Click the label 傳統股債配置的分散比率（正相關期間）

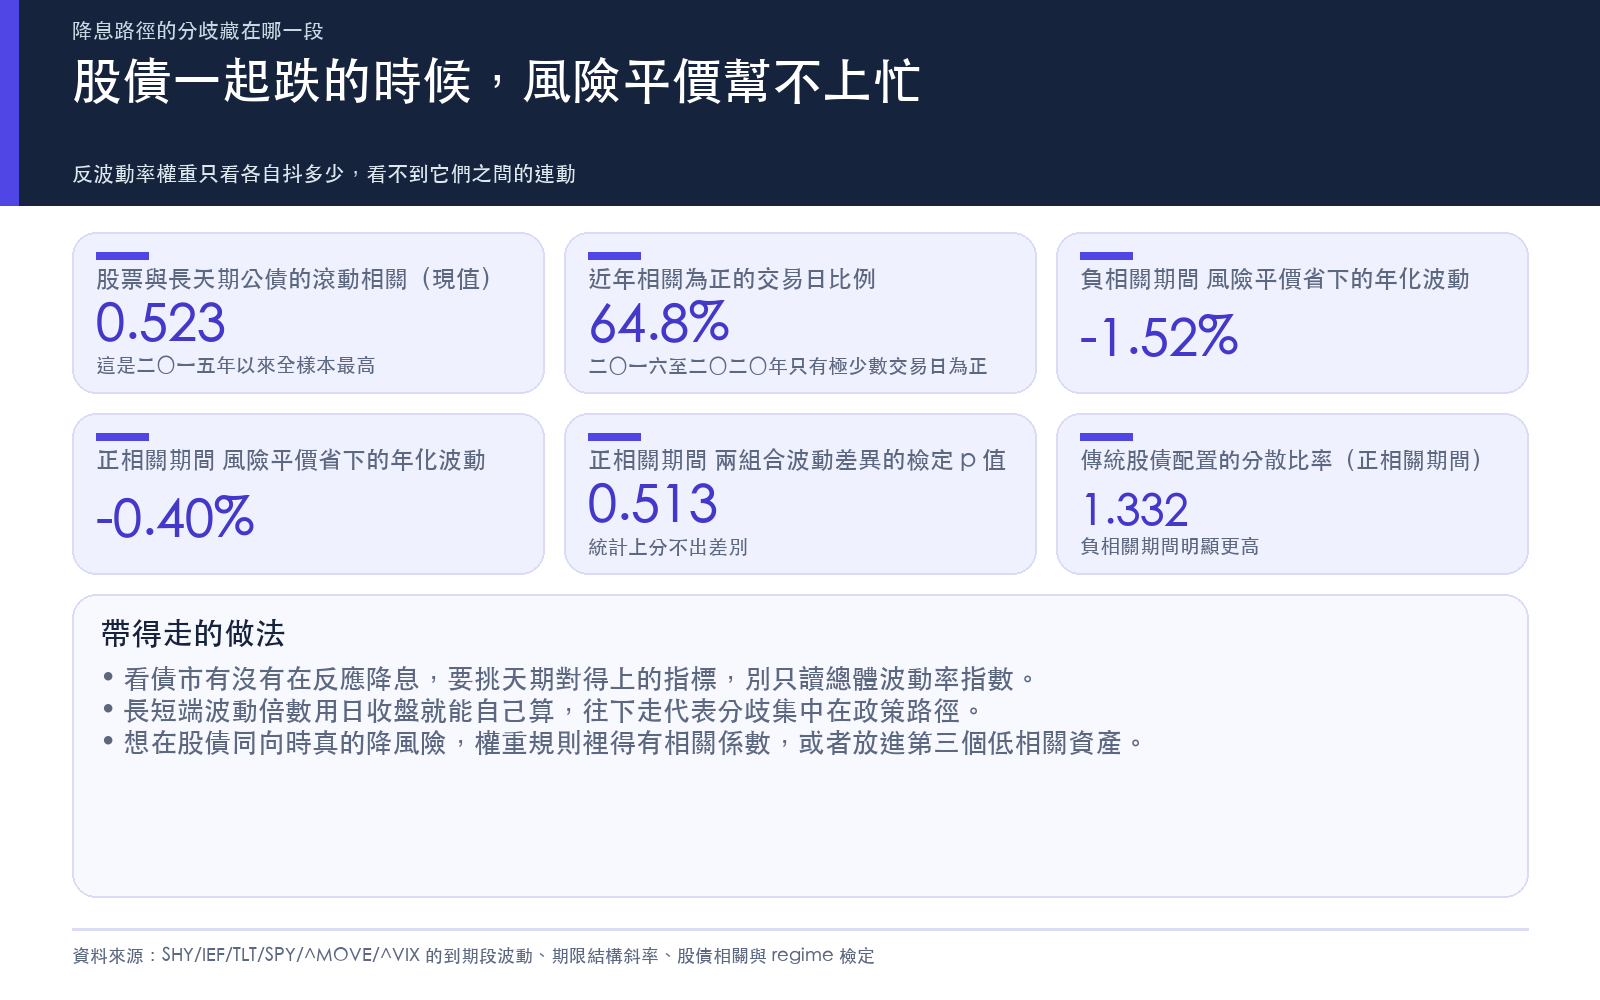pyautogui.click(x=1281, y=460)
